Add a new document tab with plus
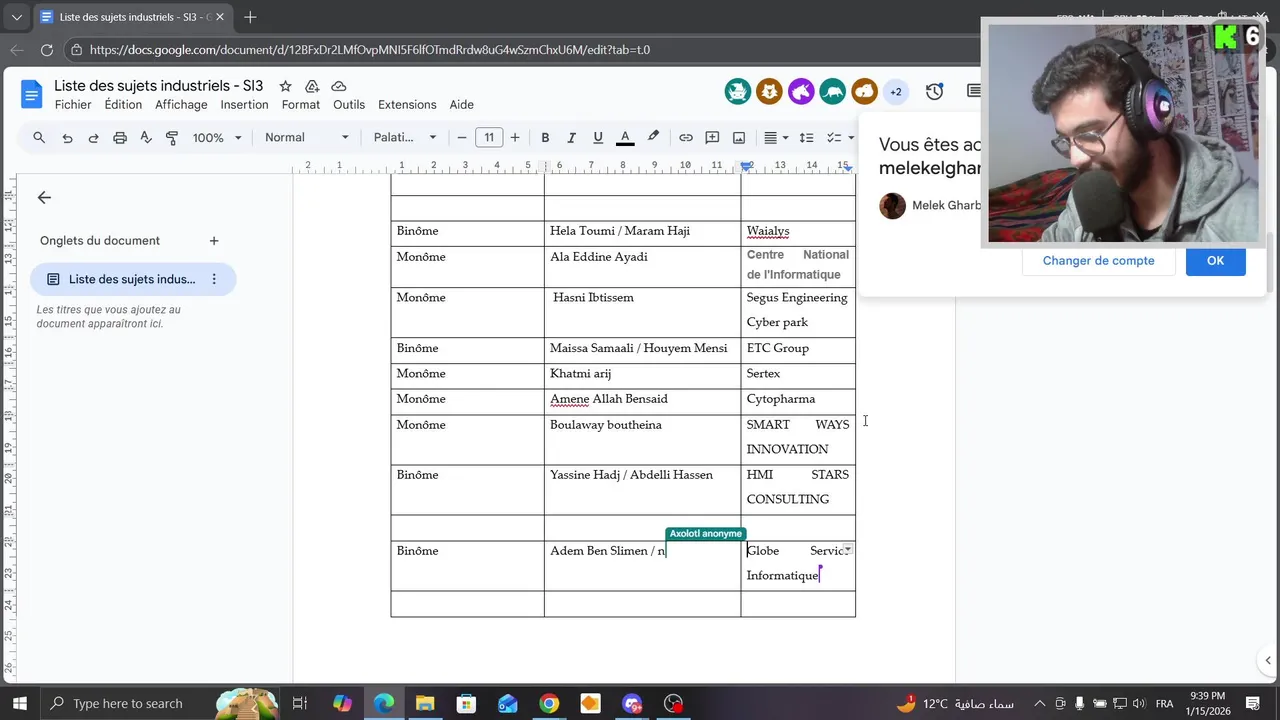Screen dimensions: 1280x720 coord(214,240)
